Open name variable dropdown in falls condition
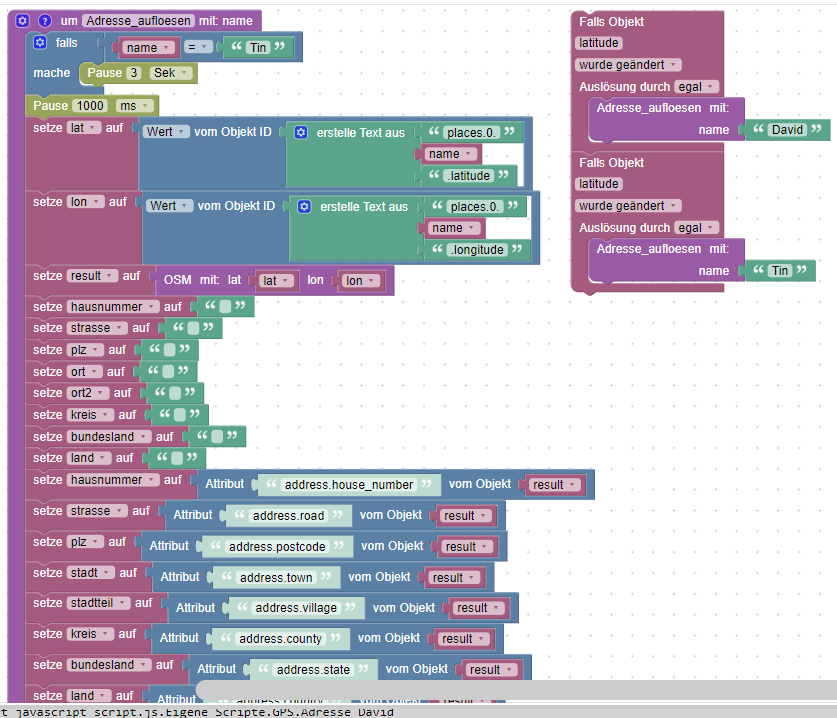The height and width of the screenshot is (718, 837). 148,48
